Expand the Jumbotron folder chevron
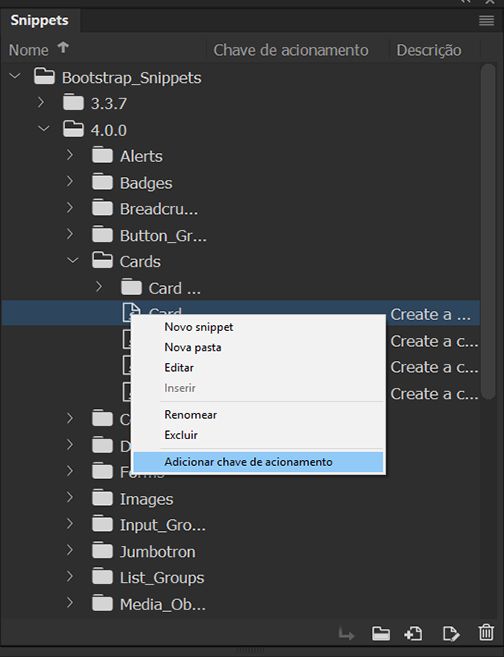Screen dimensions: 504x657 coord(70,550)
